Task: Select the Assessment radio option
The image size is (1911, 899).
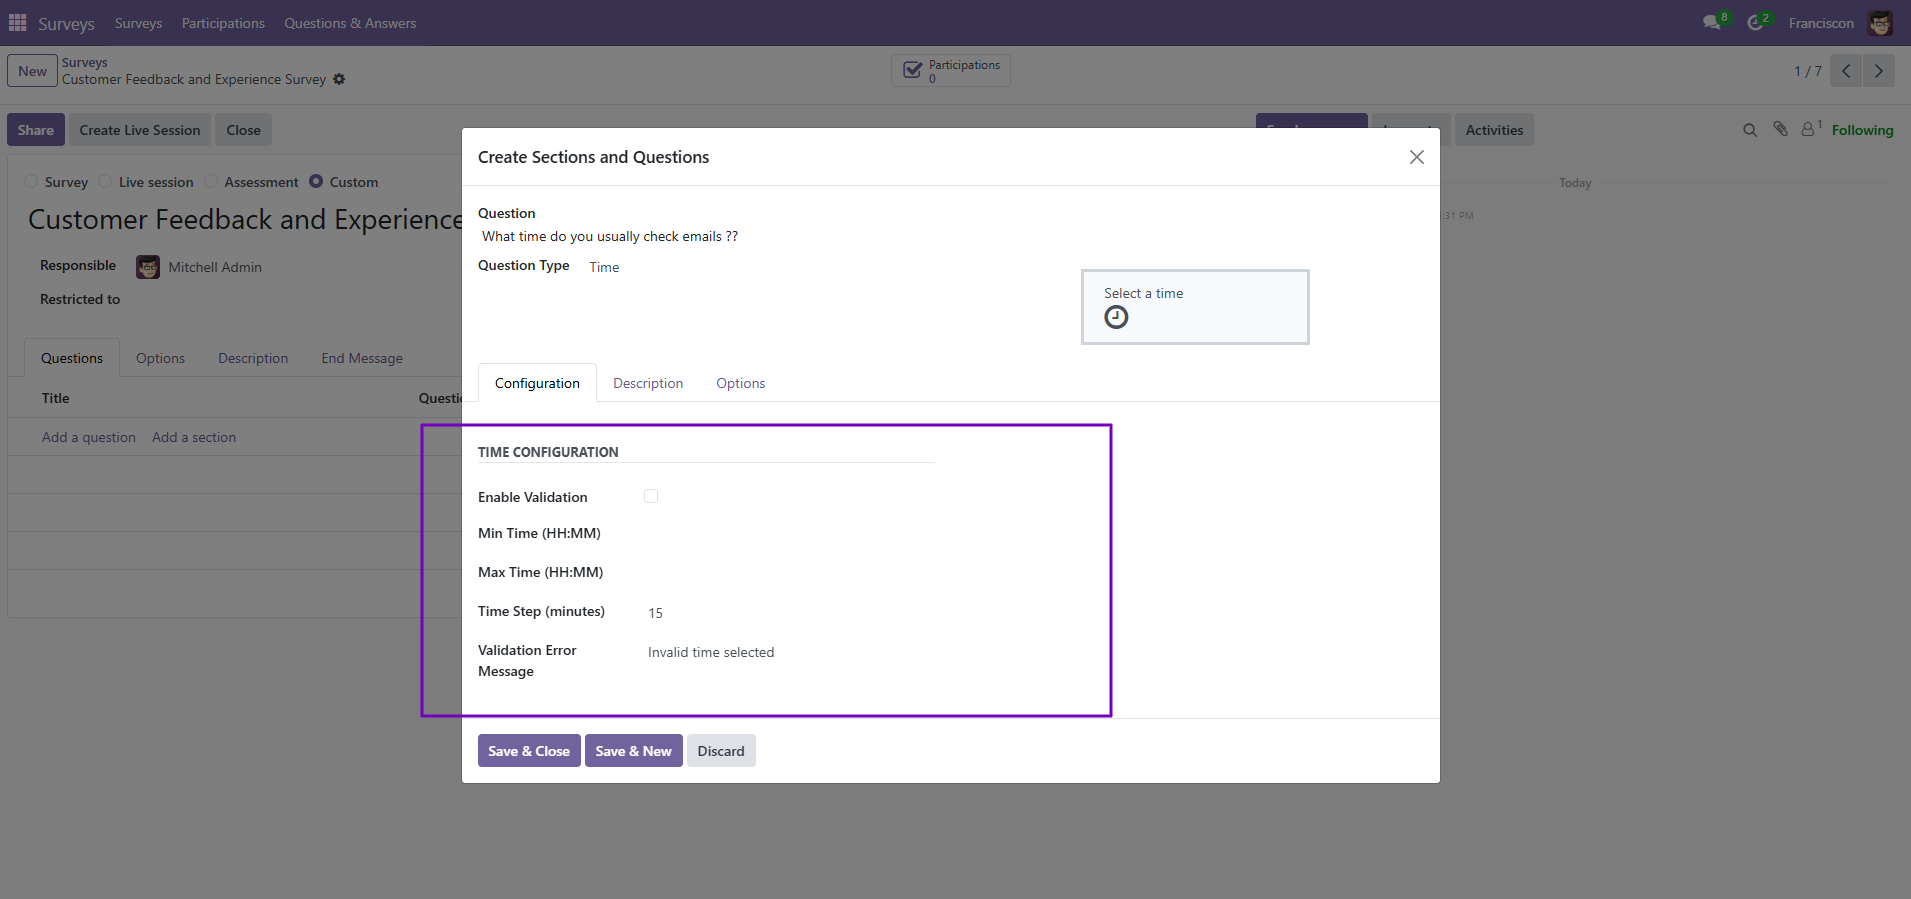Action: point(211,181)
